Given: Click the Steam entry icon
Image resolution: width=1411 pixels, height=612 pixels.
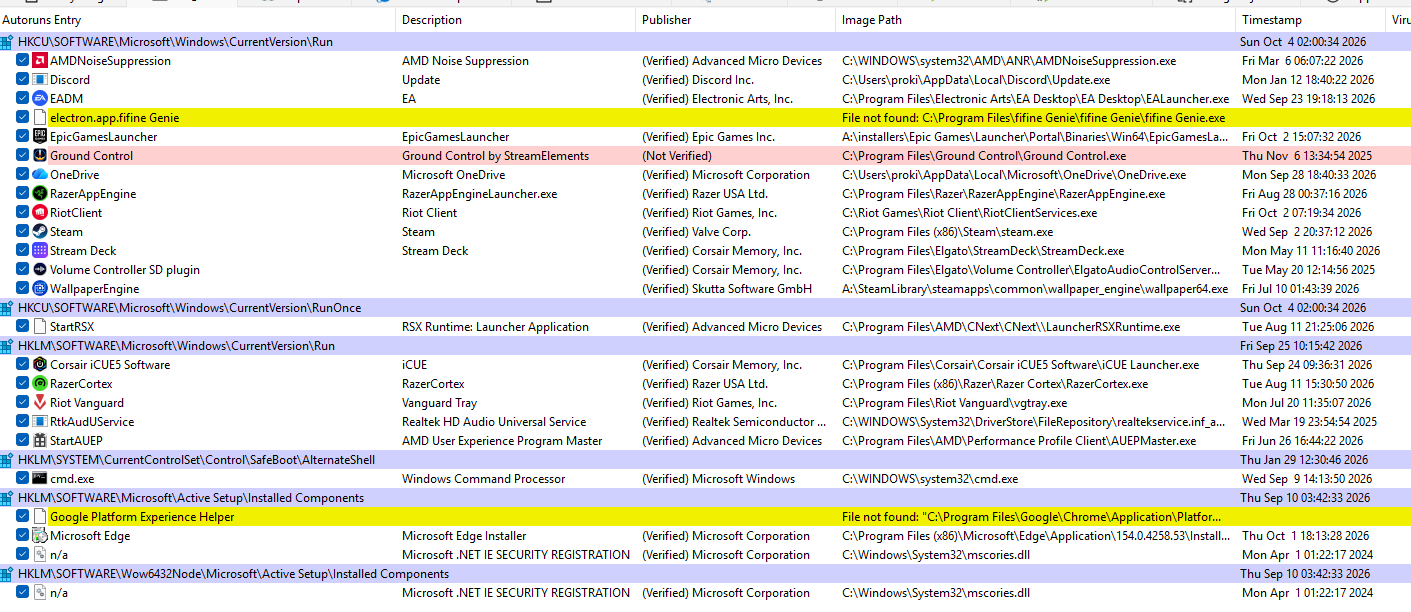Looking at the screenshot, I should [x=40, y=232].
